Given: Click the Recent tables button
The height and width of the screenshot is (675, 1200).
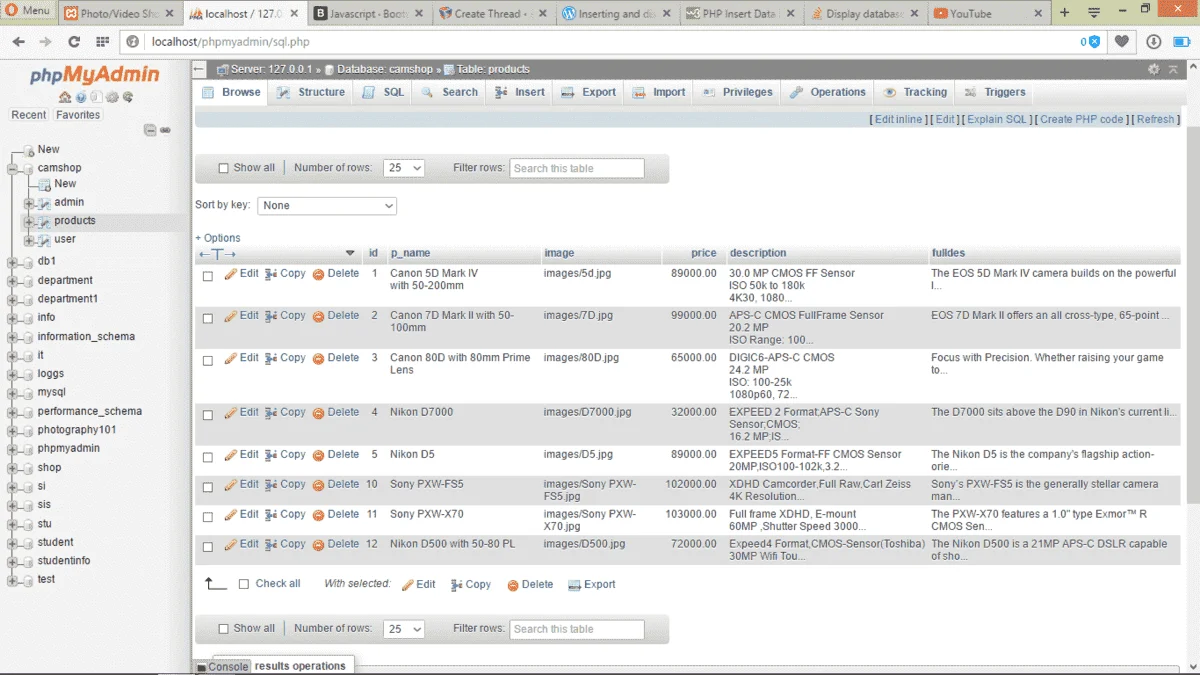Looking at the screenshot, I should [28, 115].
